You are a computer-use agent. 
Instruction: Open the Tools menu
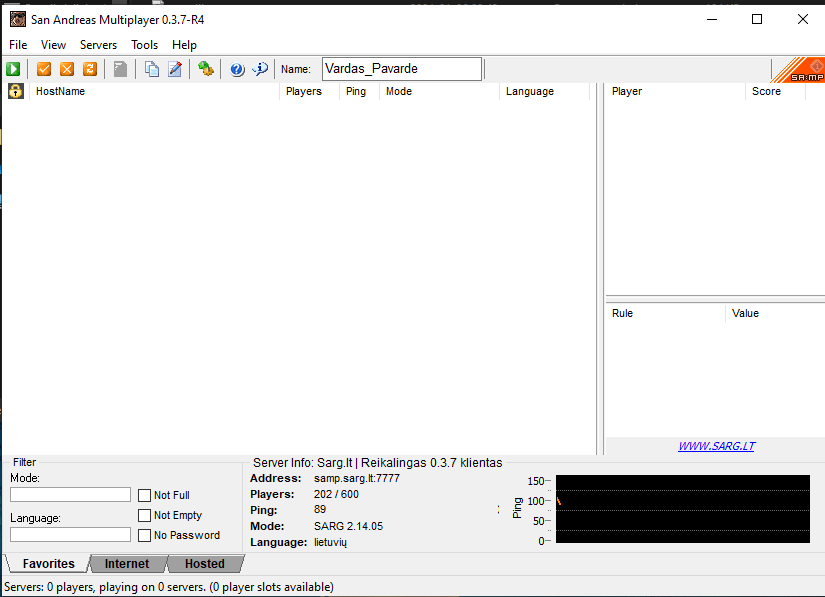[145, 45]
